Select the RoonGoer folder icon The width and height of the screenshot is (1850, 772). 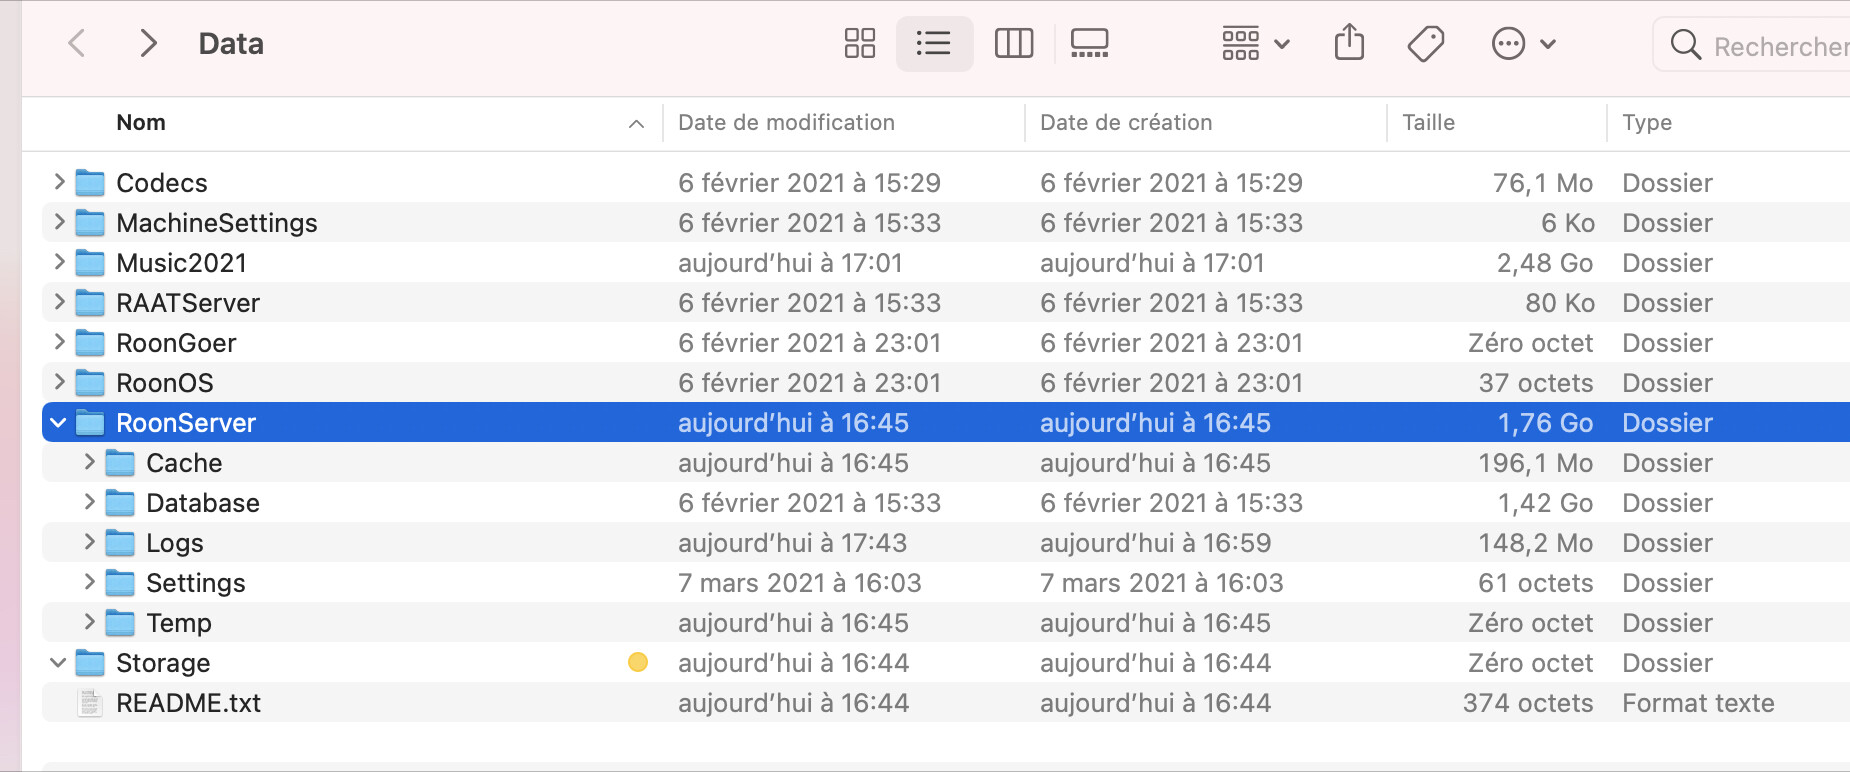click(x=90, y=342)
